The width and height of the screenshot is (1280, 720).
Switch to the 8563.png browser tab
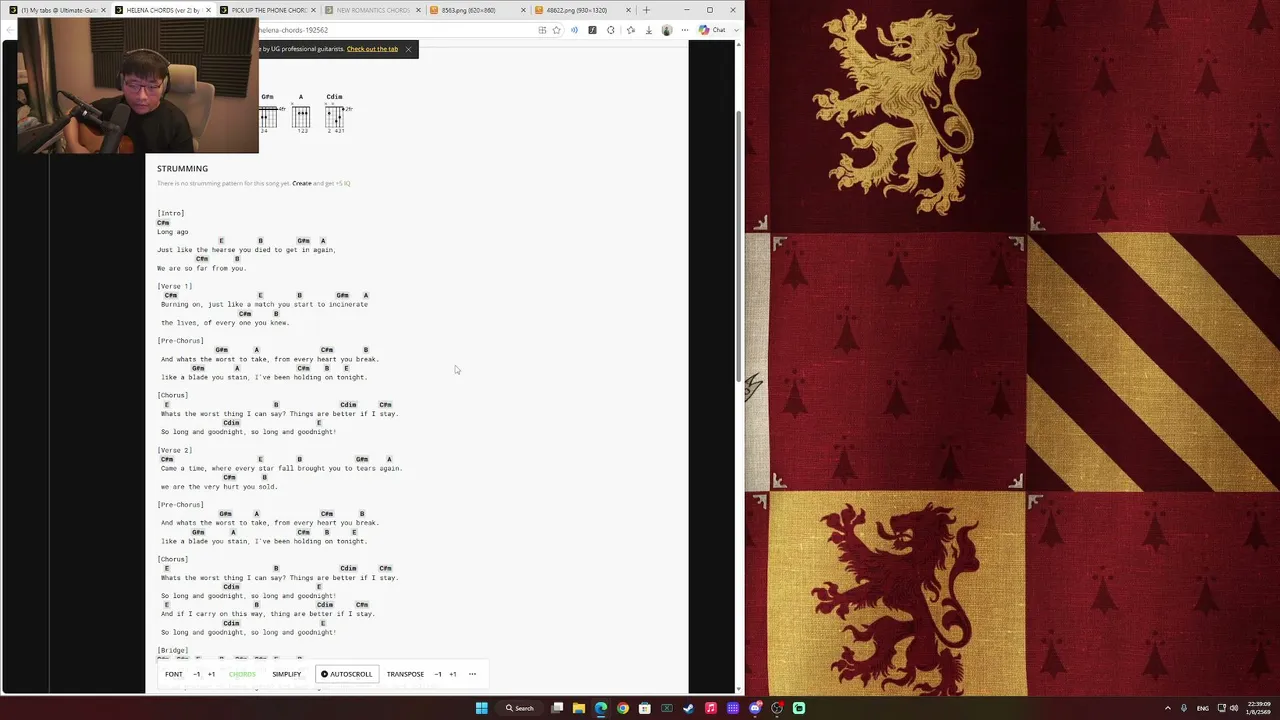(475, 10)
